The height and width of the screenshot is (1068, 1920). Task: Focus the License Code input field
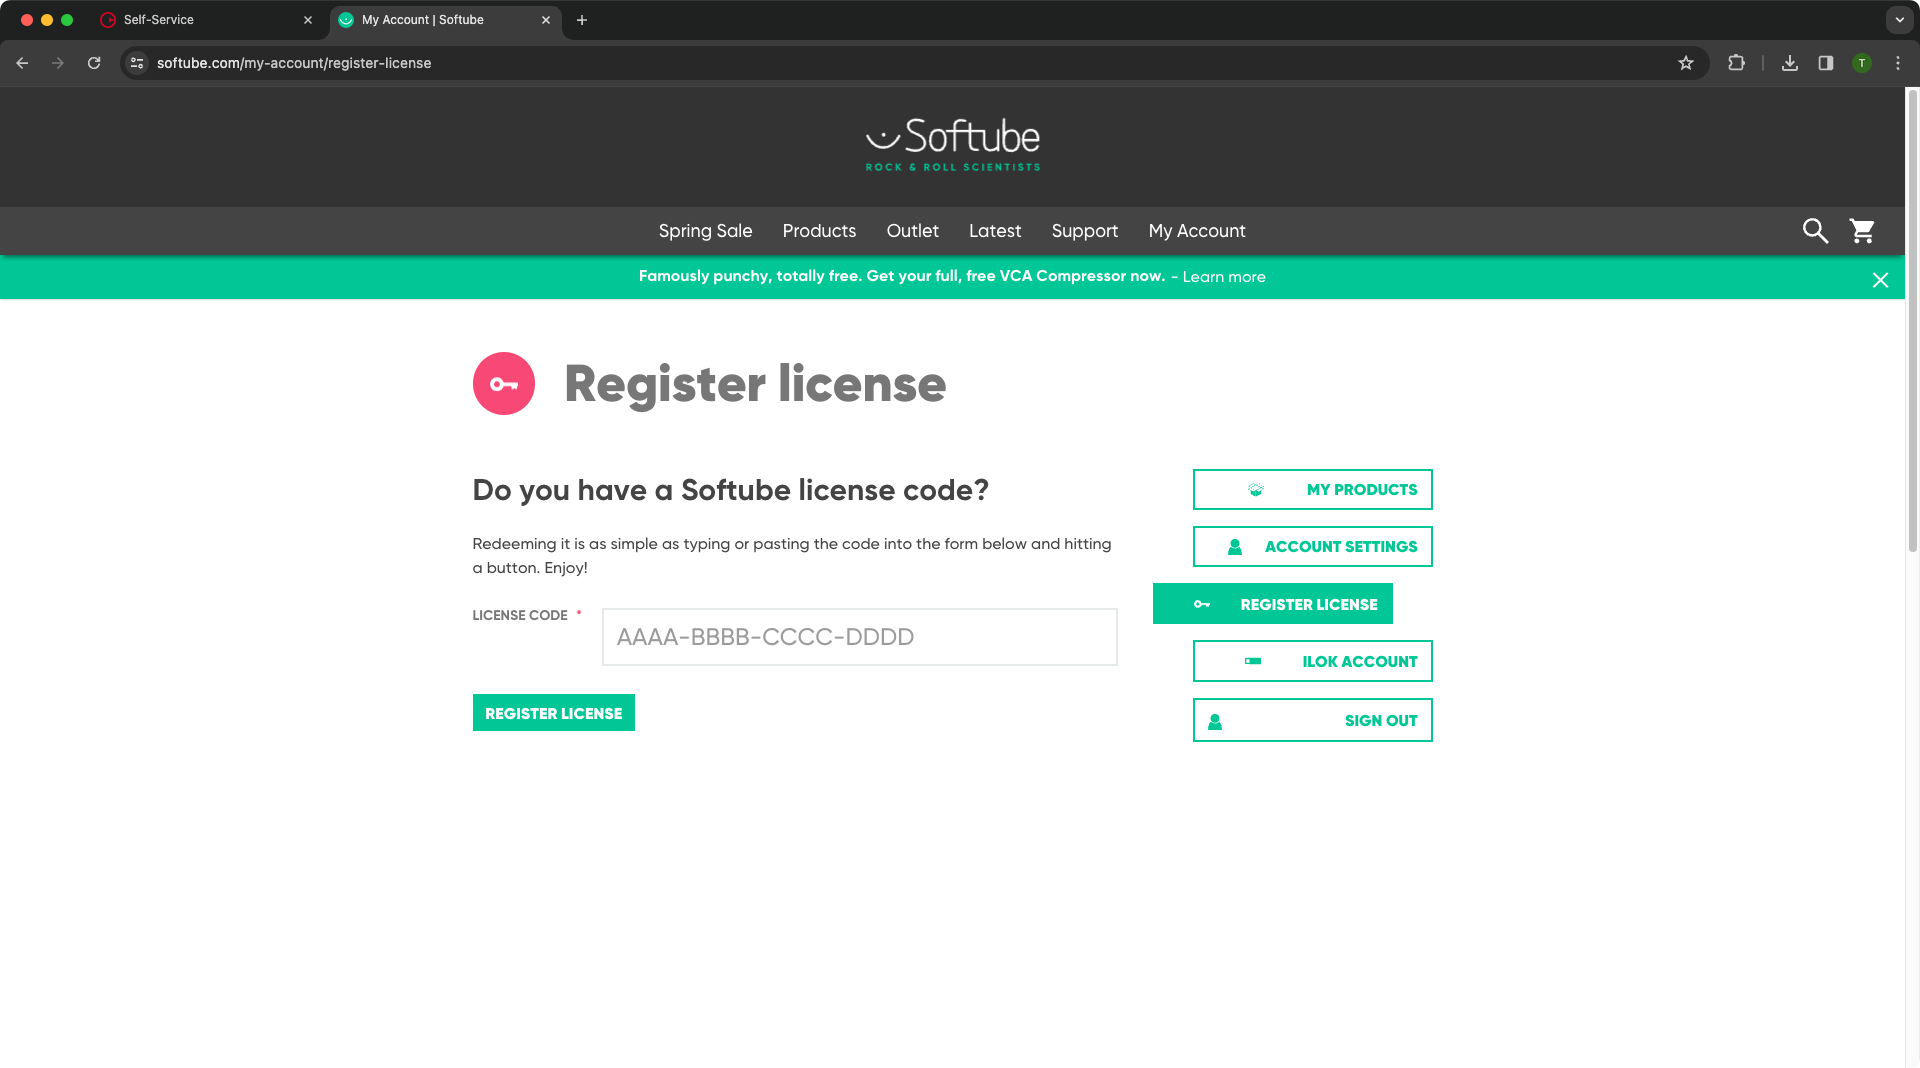859,637
